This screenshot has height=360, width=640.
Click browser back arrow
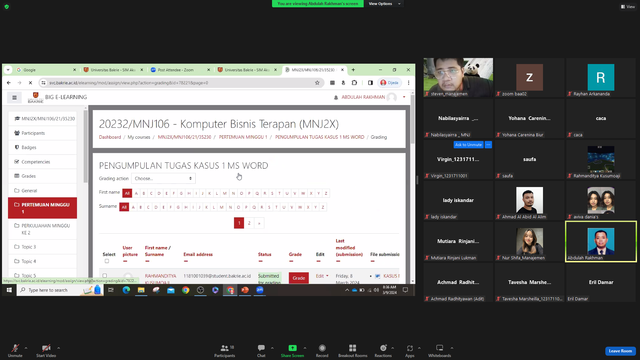(9, 82)
